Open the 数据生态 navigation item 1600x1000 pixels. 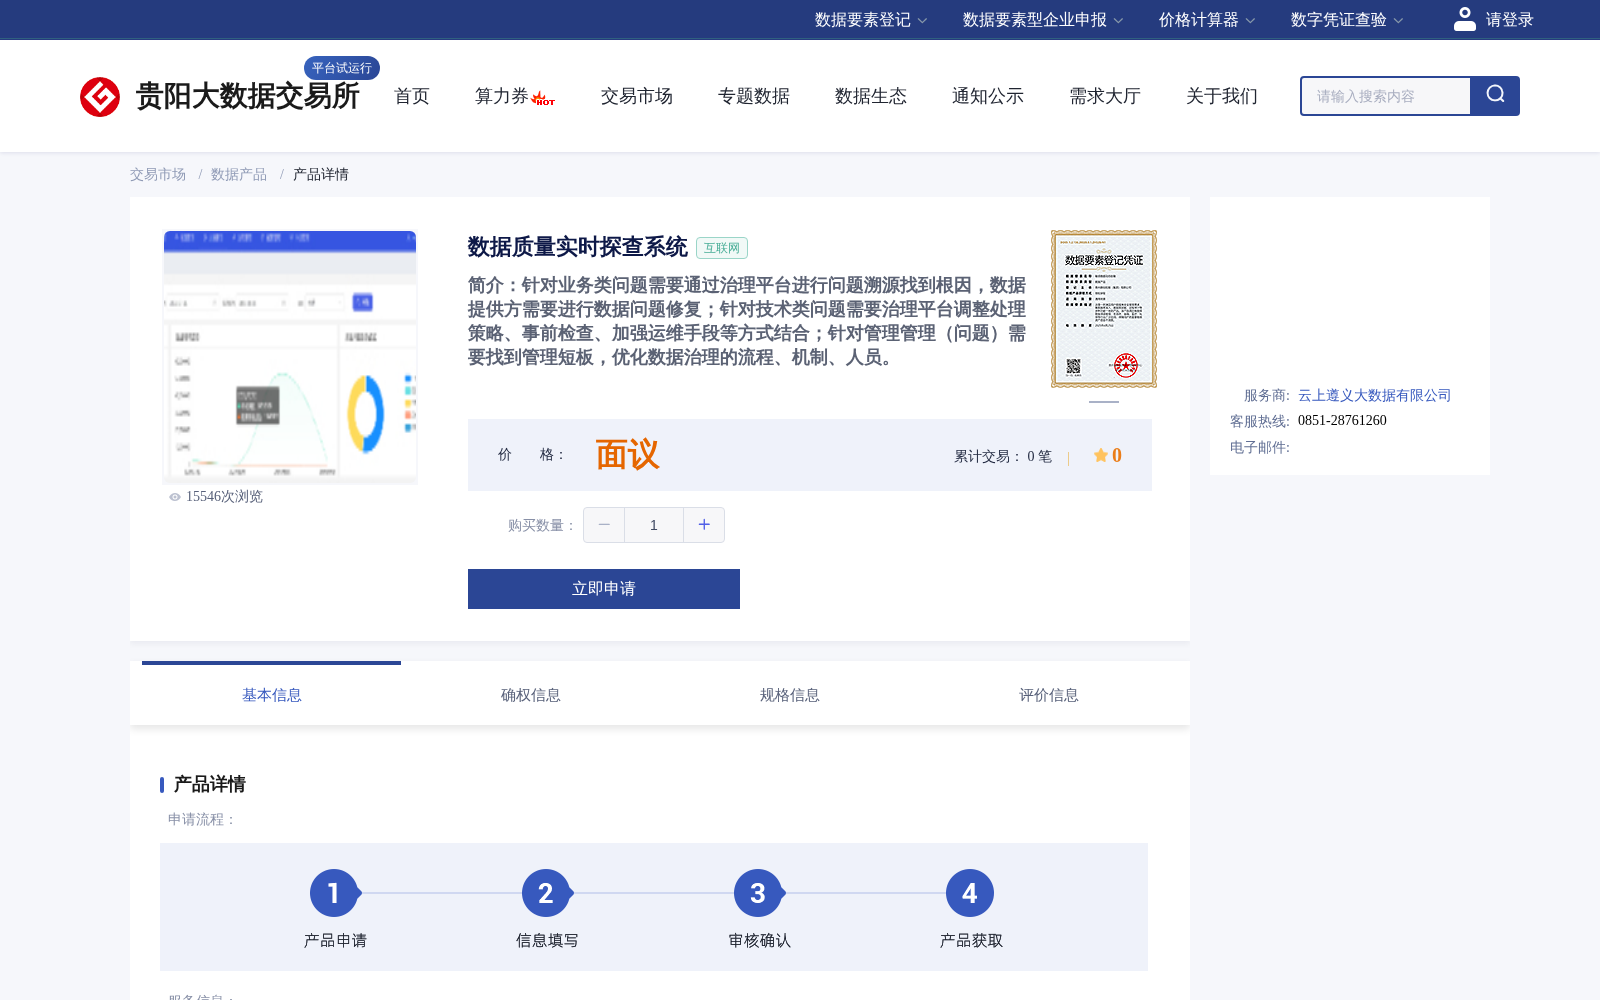click(871, 96)
